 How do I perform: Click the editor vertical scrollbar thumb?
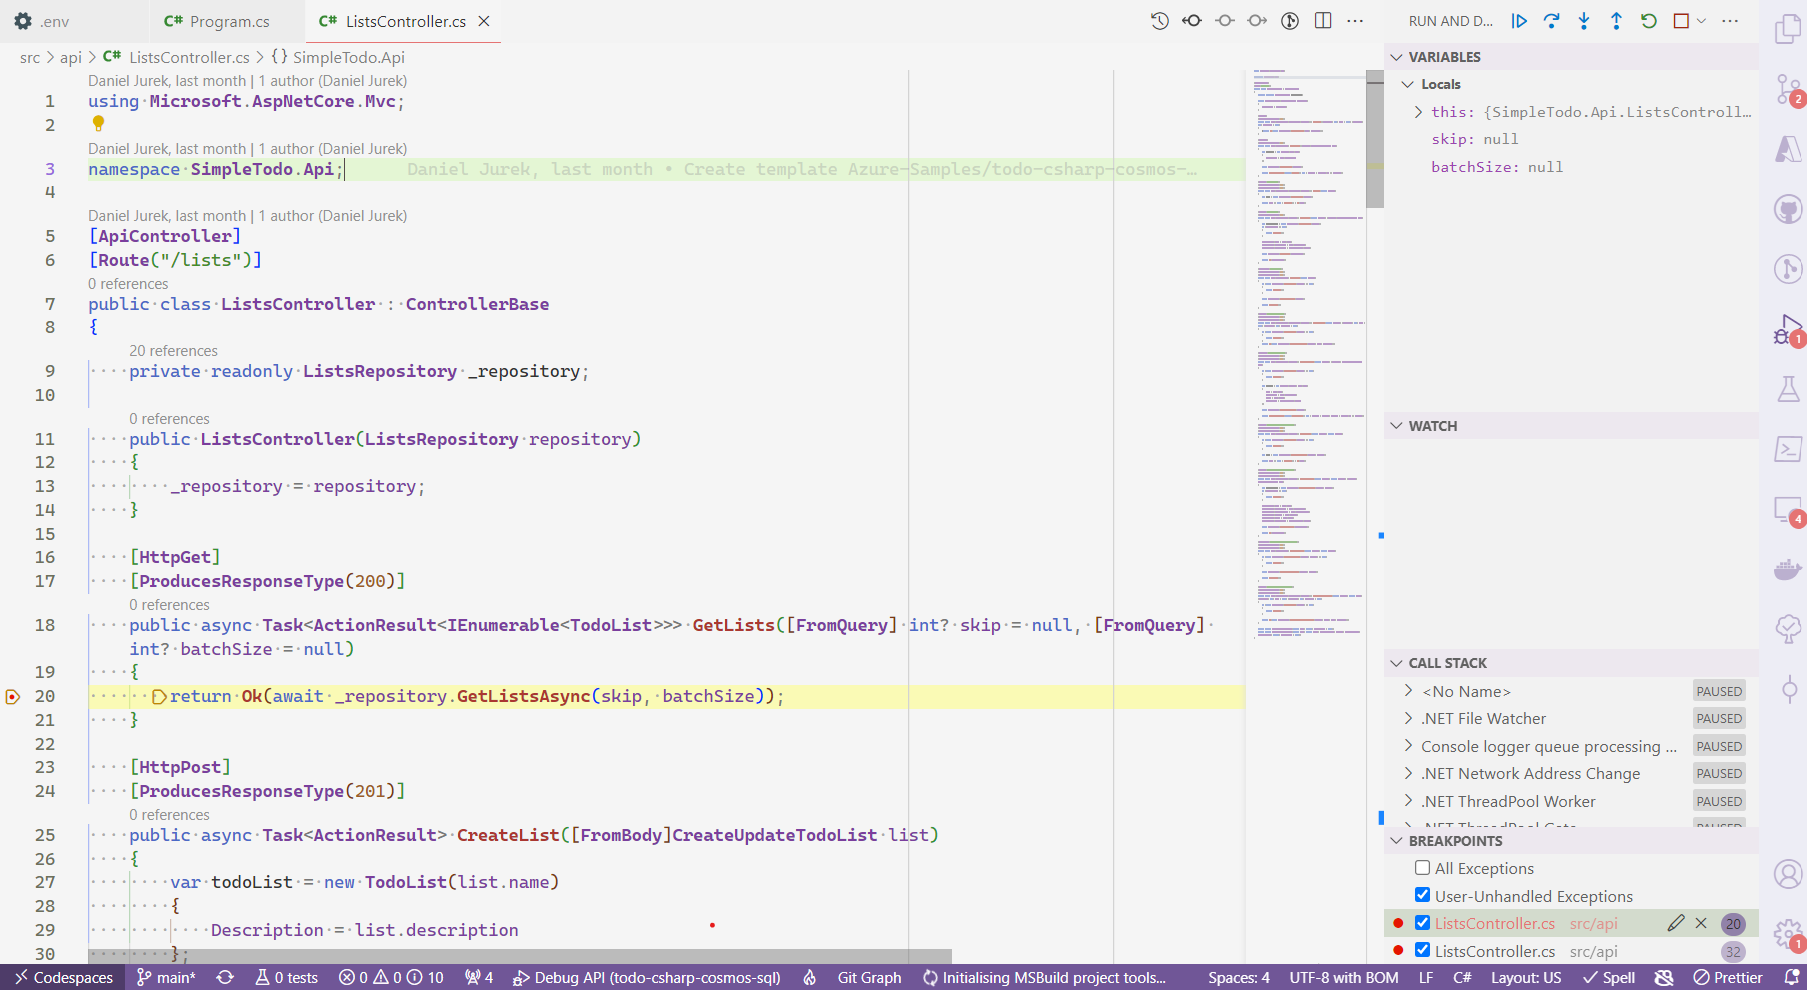click(x=1375, y=139)
